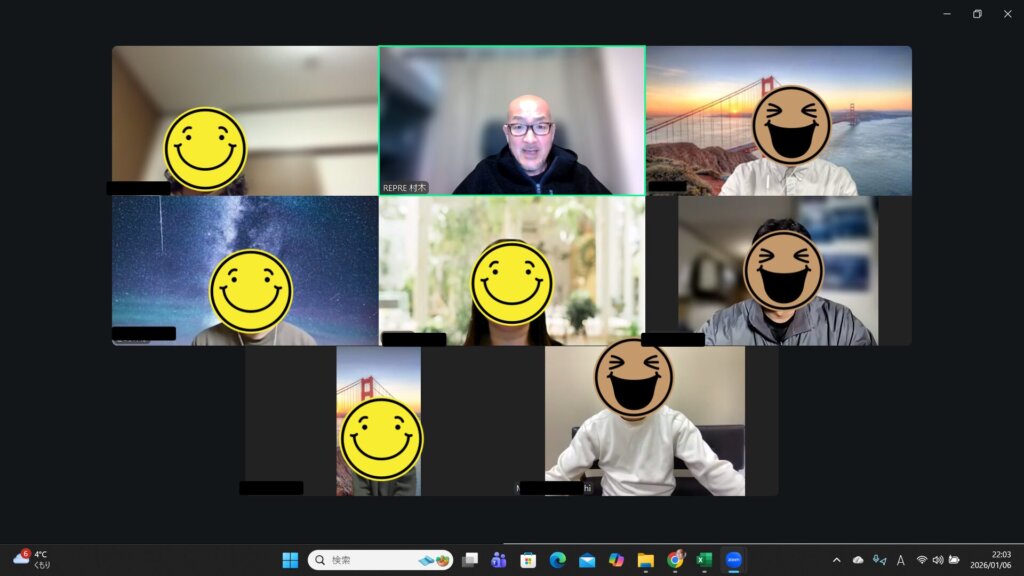Open the Mail app icon
Viewport: 1024px width, 576px height.
587,560
